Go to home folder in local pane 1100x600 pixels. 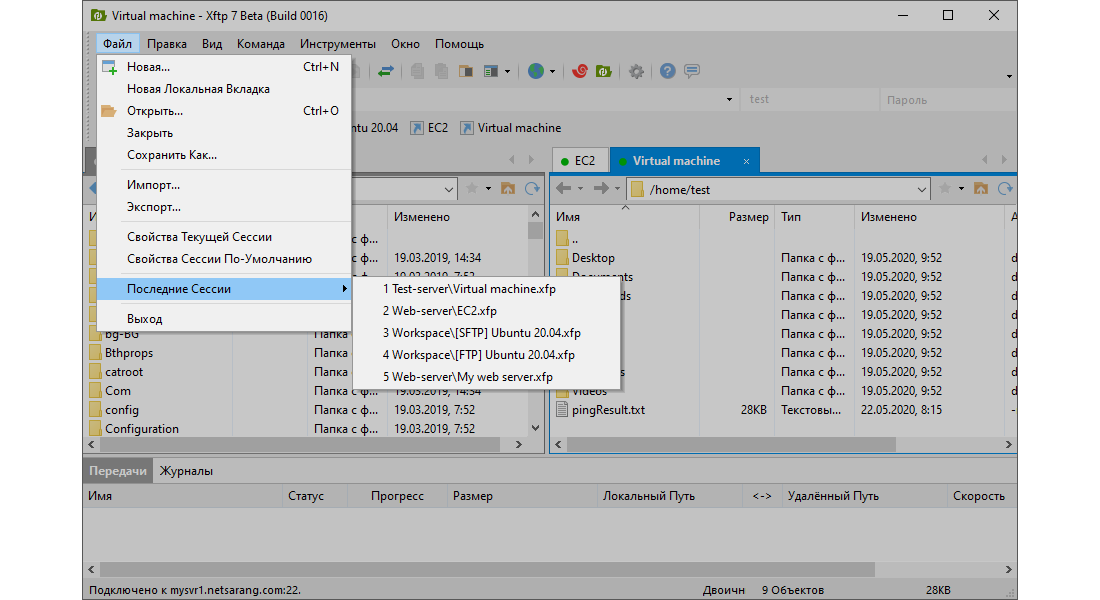point(508,188)
